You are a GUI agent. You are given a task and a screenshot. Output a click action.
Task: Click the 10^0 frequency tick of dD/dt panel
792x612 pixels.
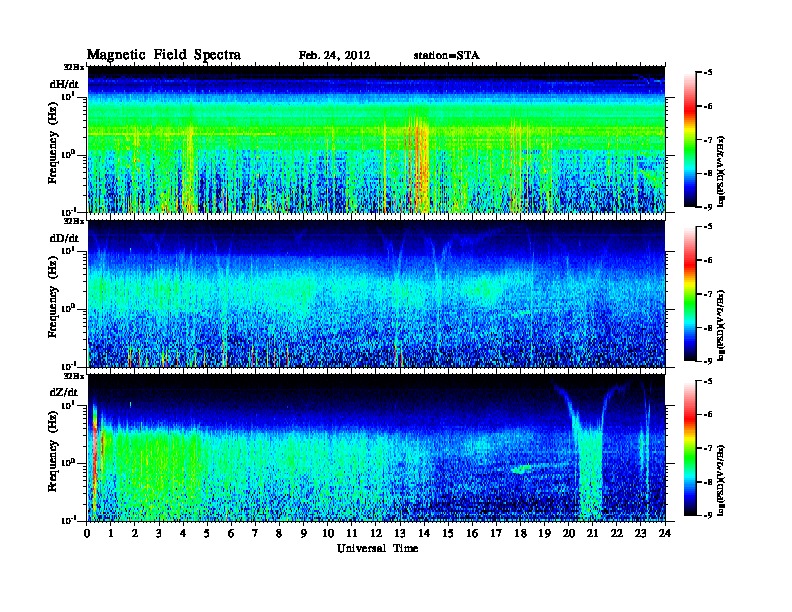[x=68, y=309]
